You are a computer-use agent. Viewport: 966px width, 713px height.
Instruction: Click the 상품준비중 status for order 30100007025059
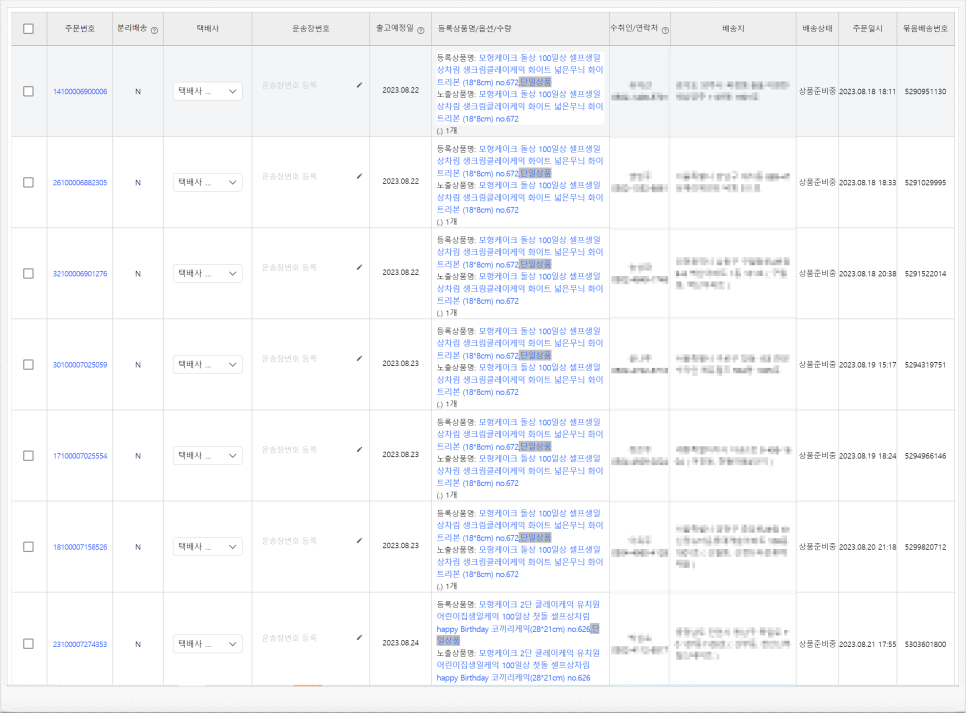pyautogui.click(x=818, y=365)
